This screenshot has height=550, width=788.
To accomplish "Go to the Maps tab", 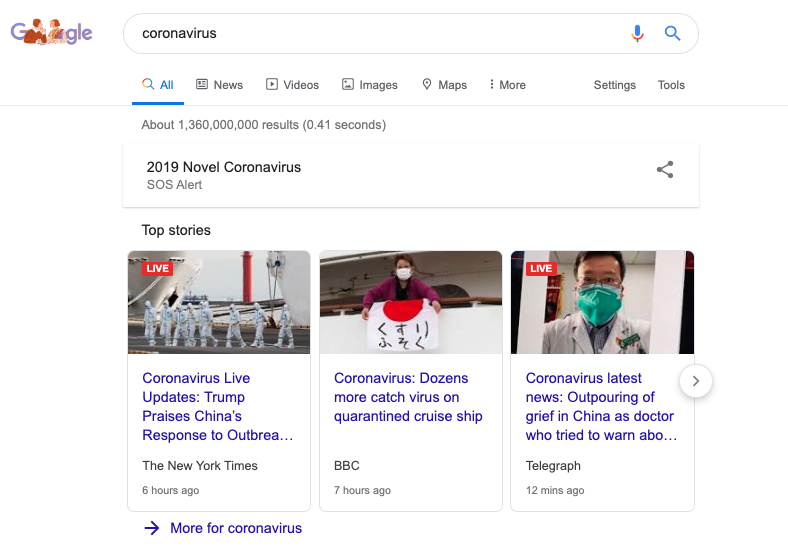I will click(444, 85).
